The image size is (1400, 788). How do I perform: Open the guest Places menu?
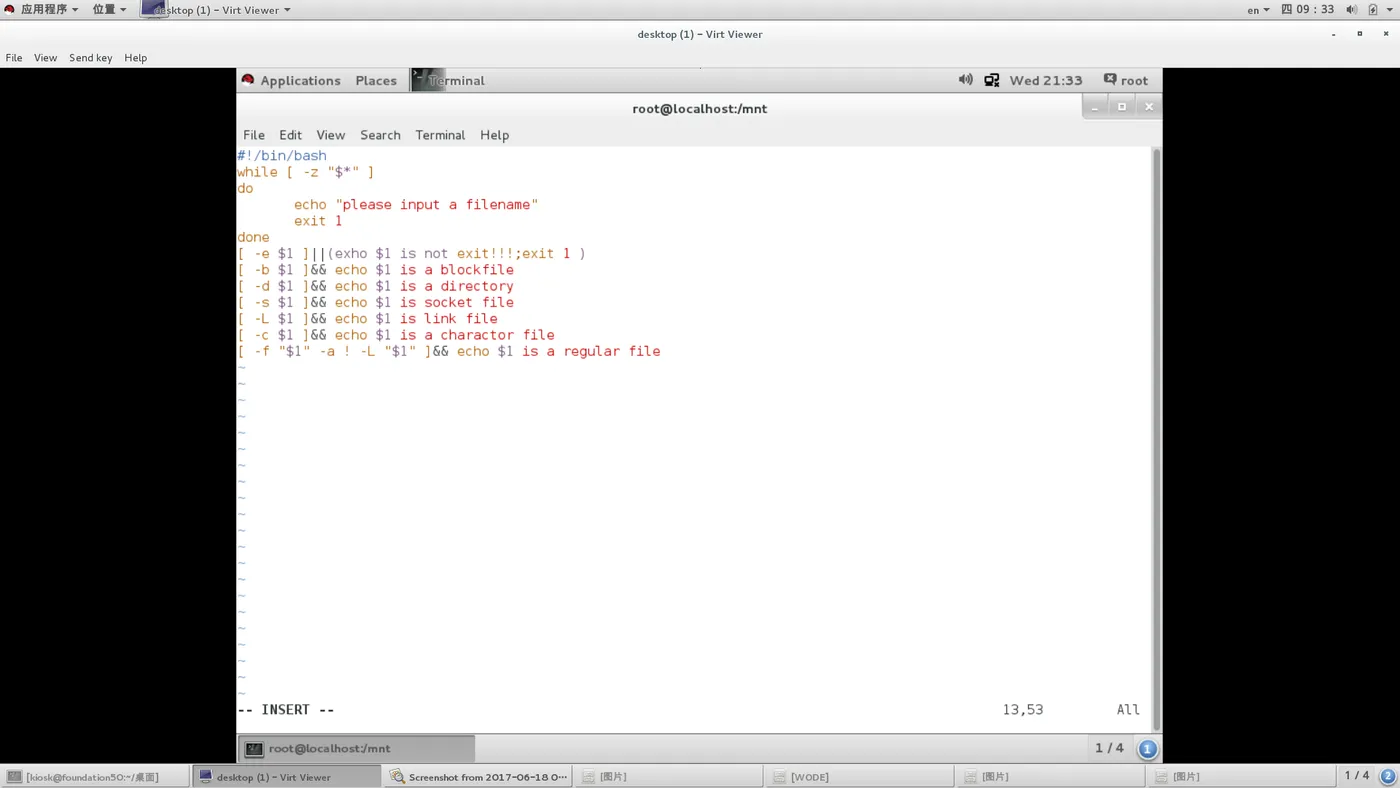[376, 81]
